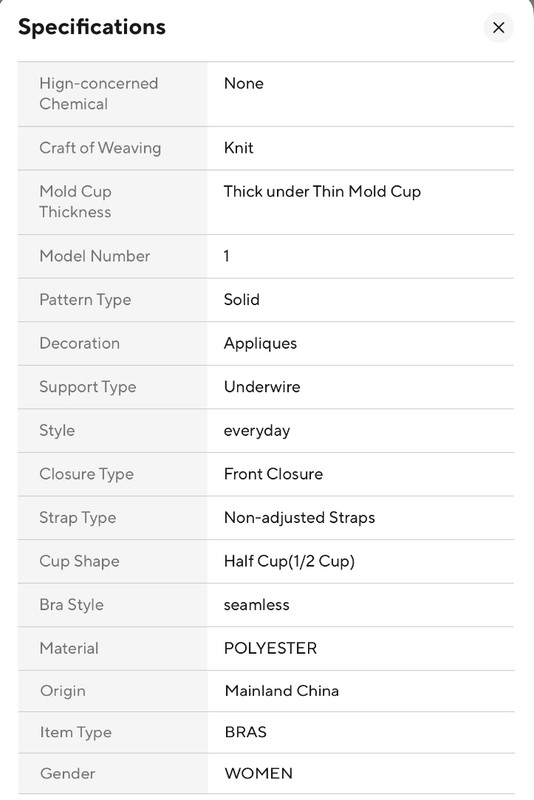Select the everyday style value

tap(257, 431)
